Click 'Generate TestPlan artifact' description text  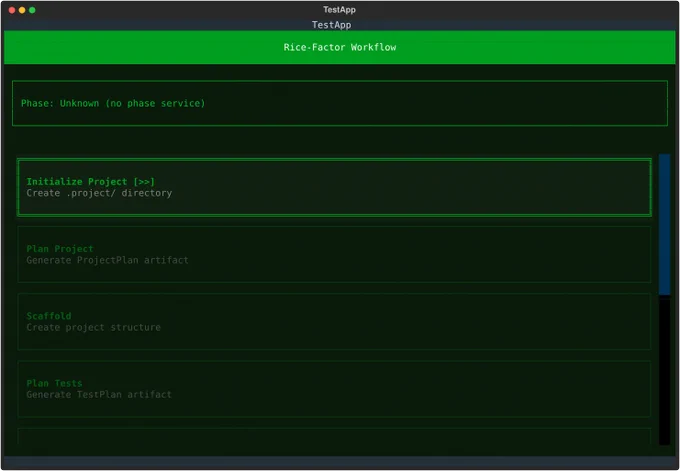[99, 395]
